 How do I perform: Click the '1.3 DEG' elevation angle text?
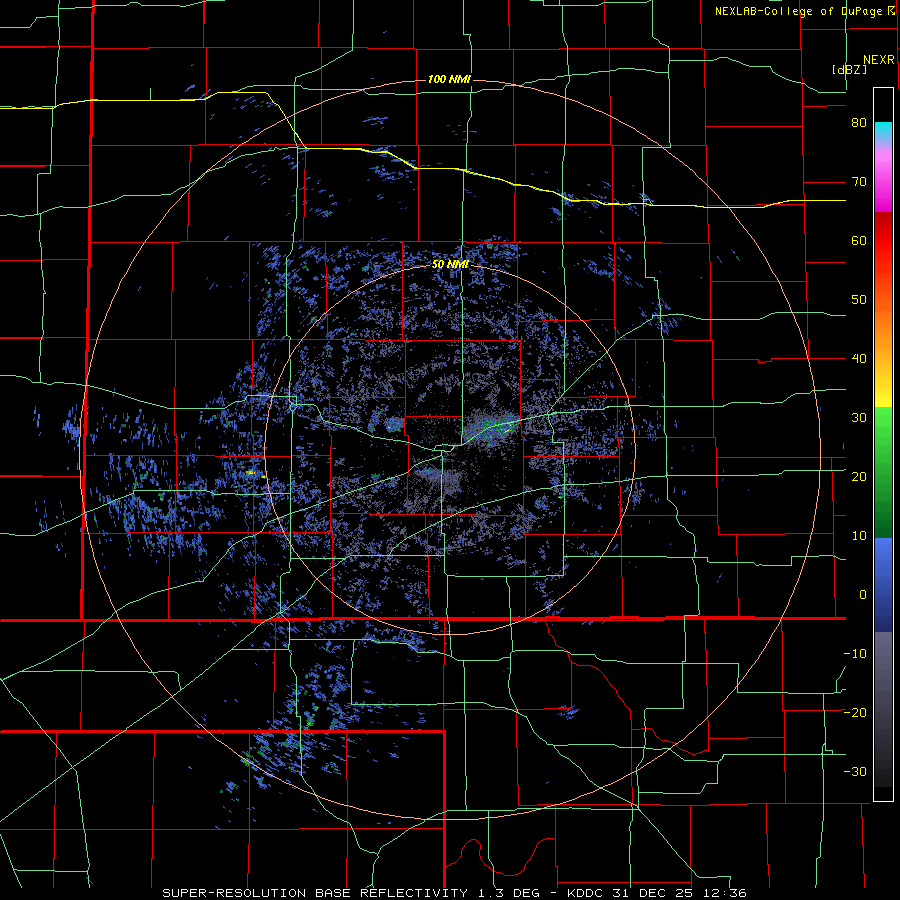(x=507, y=893)
